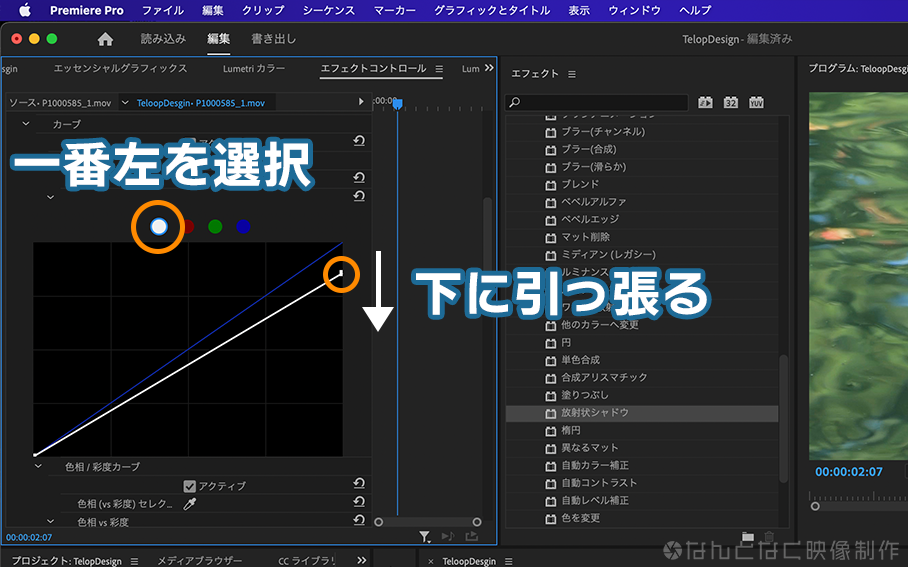Screen dimensions: 908x567
Task: Open Effects panel menu icon
Action: pyautogui.click(x=572, y=74)
